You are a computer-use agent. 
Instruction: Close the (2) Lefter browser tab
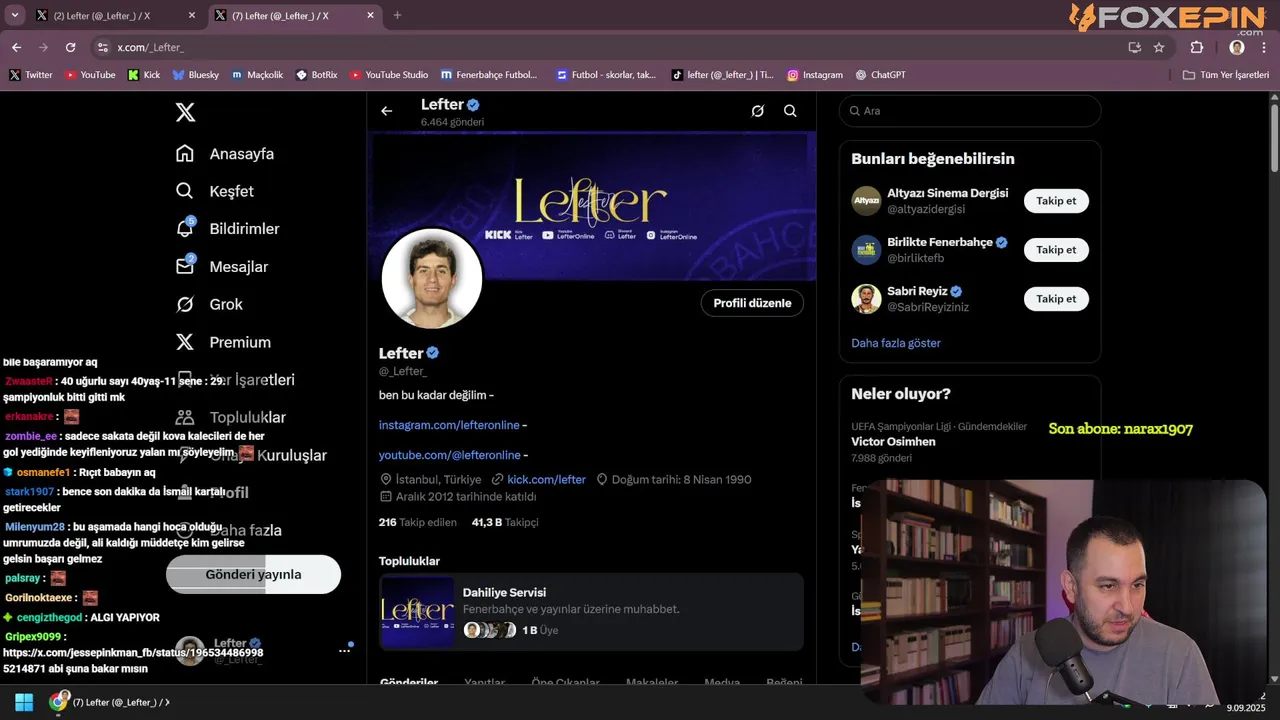click(192, 15)
